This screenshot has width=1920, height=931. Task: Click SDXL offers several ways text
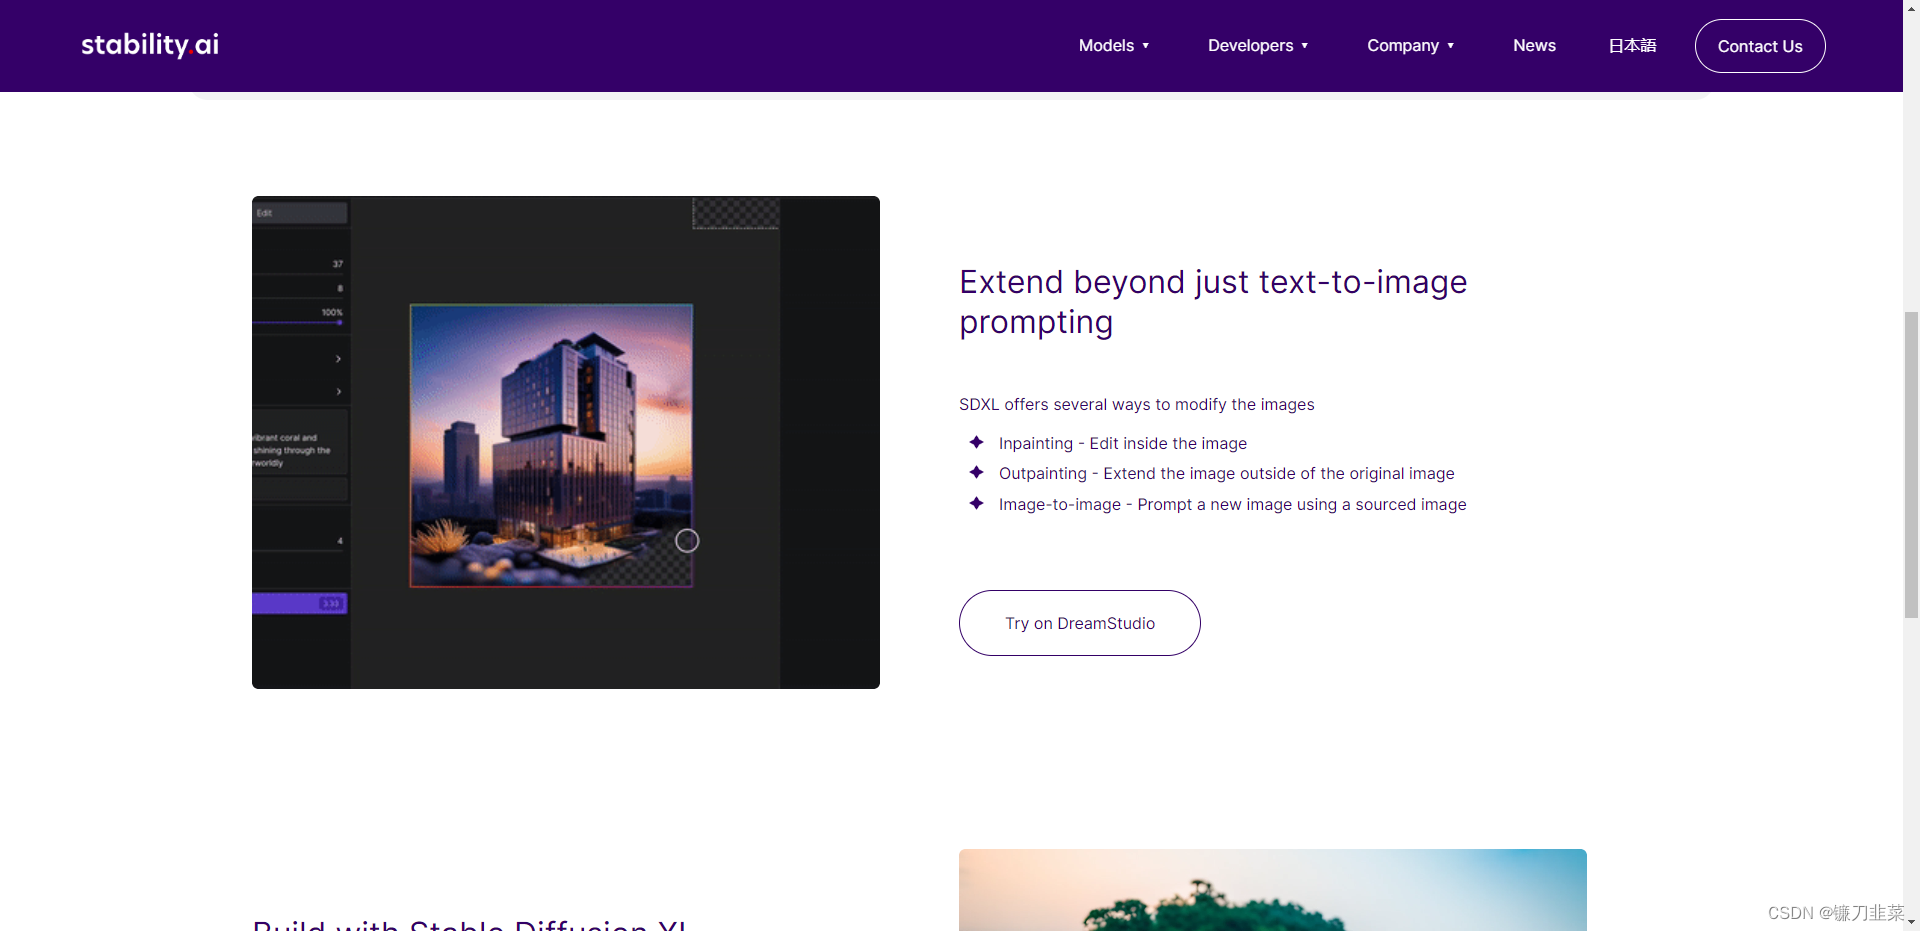coord(1137,404)
